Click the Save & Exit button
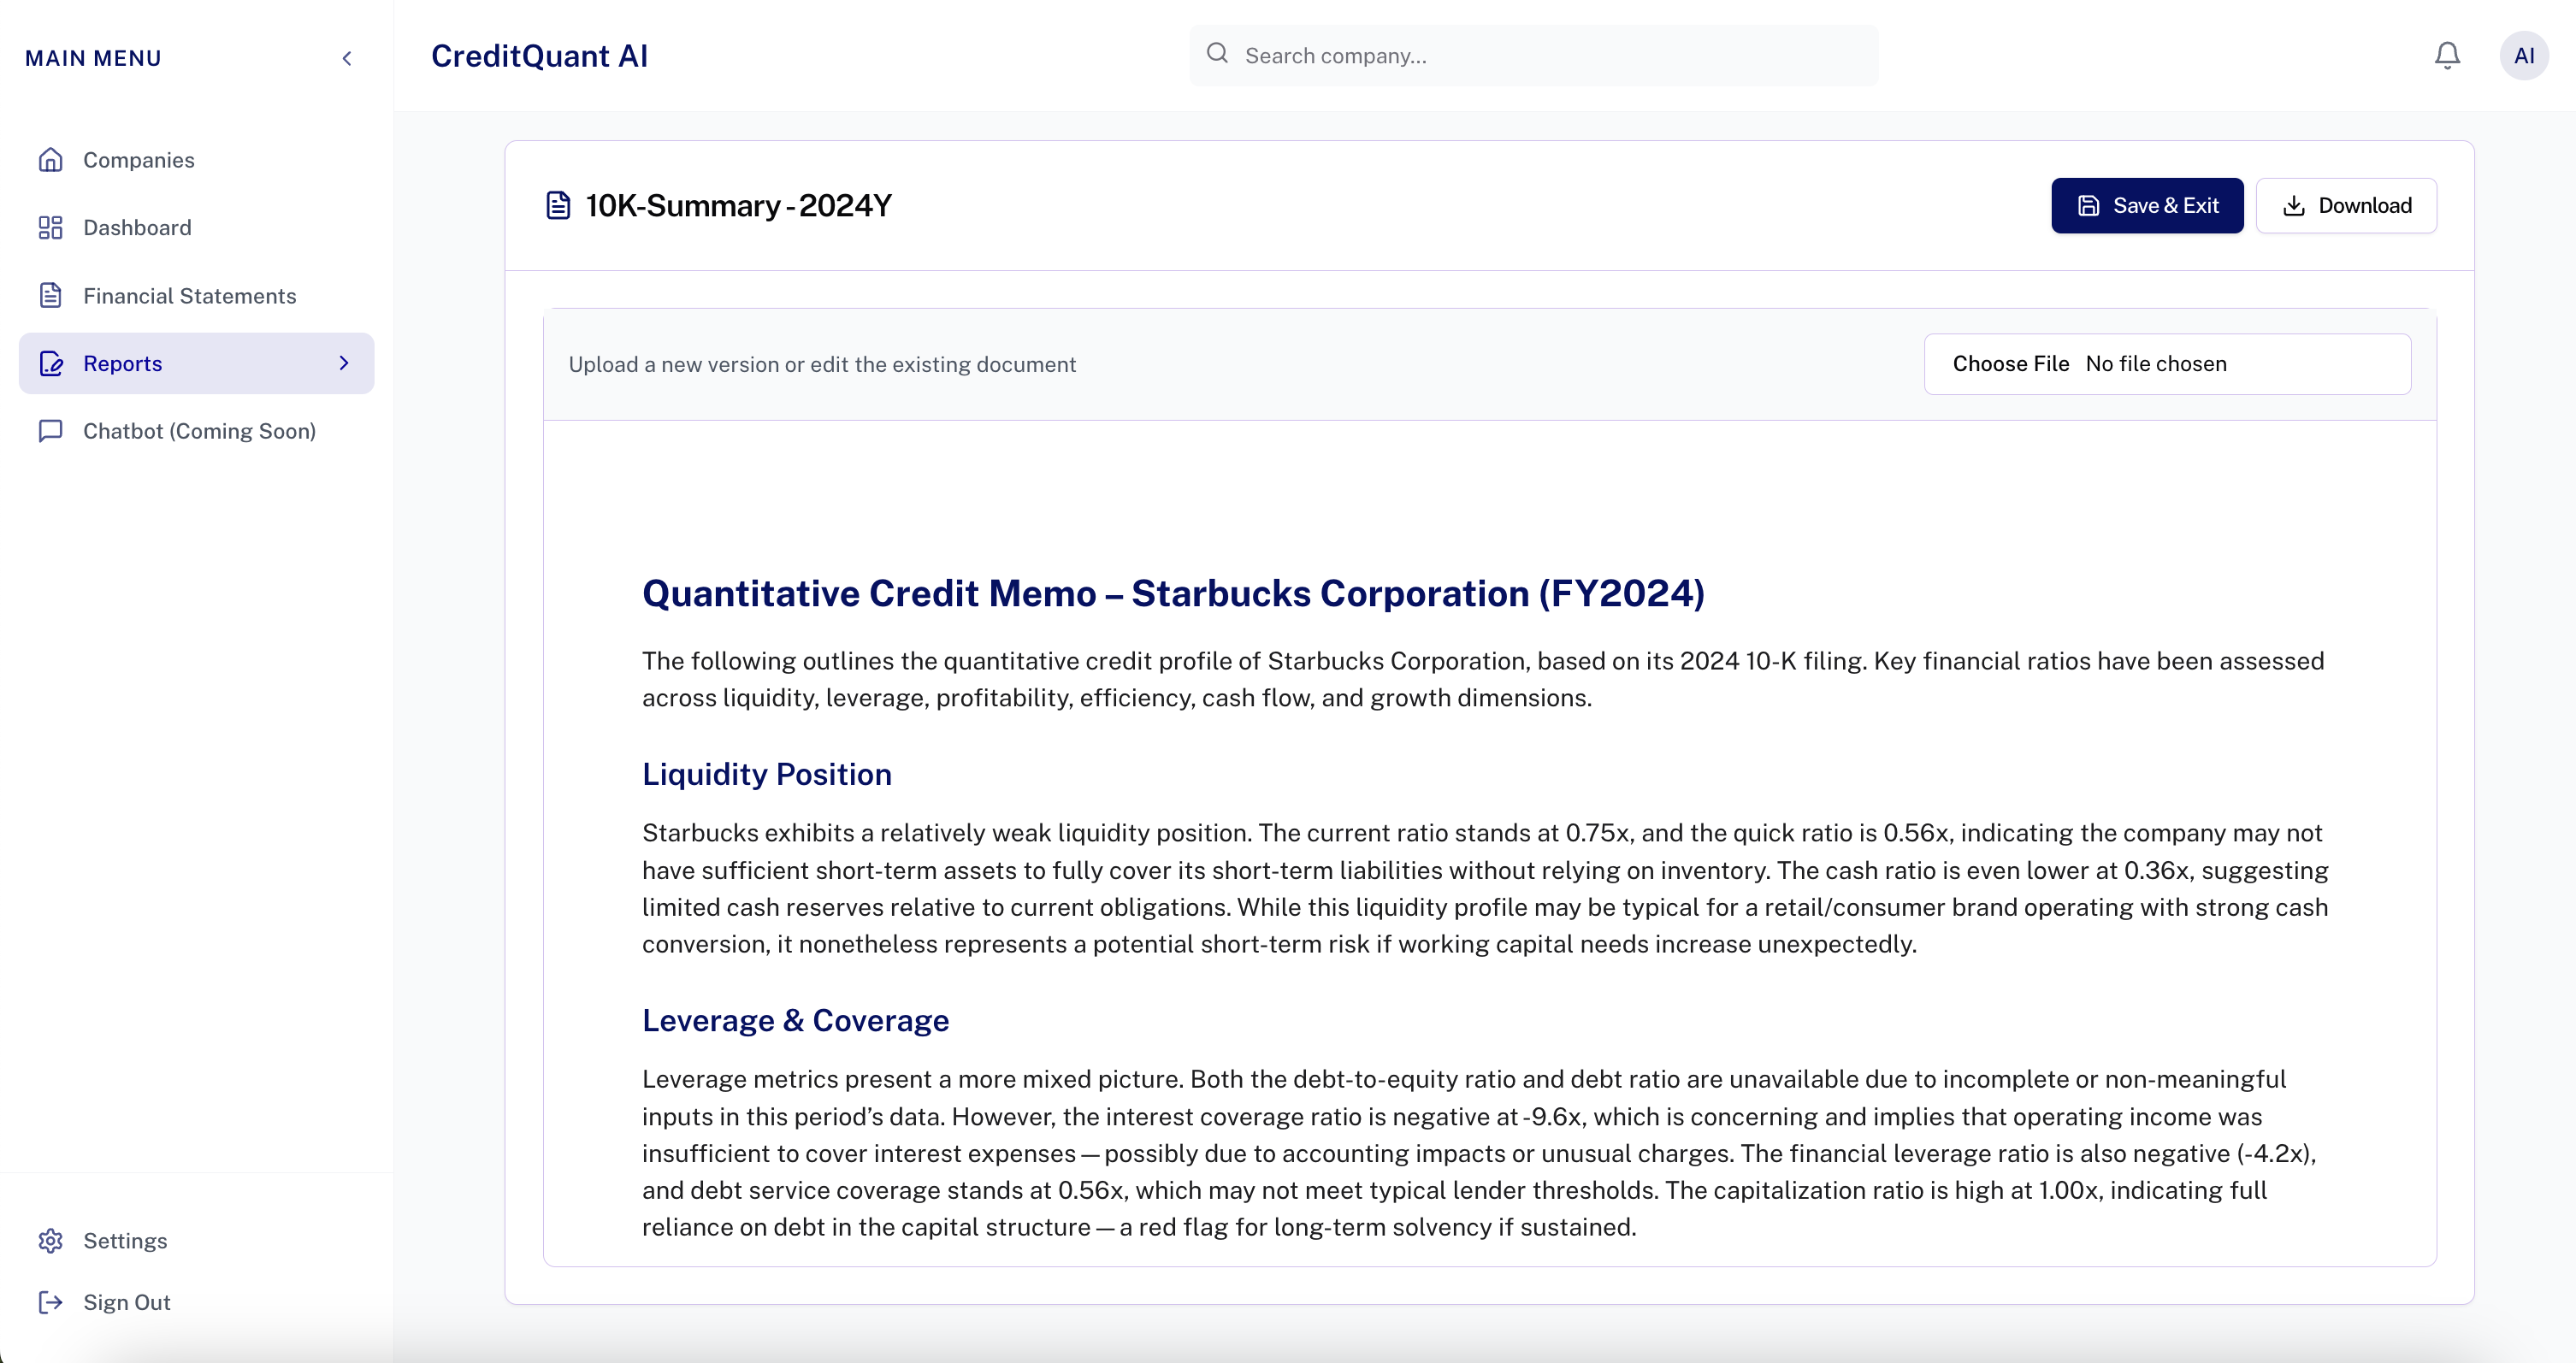Image resolution: width=2576 pixels, height=1363 pixels. 2147,205
